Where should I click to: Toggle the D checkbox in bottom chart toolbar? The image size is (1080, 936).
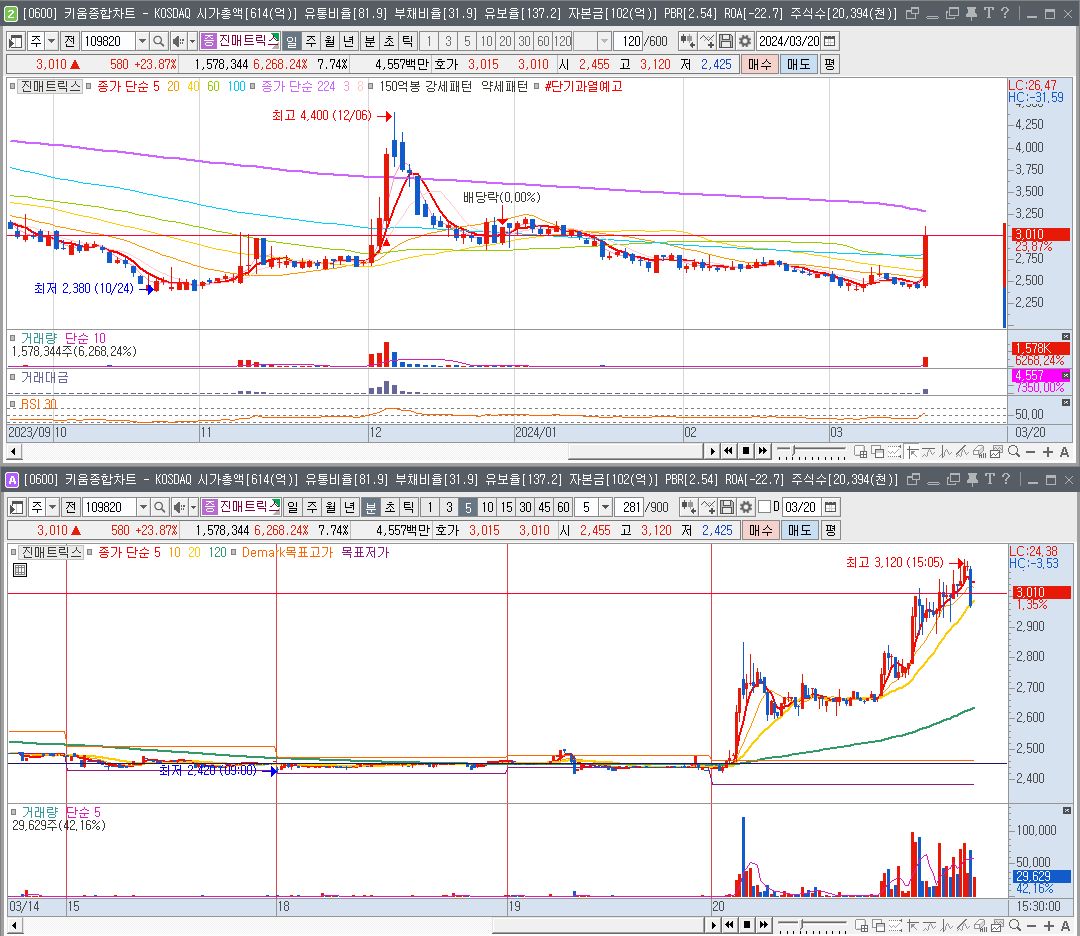[x=764, y=507]
